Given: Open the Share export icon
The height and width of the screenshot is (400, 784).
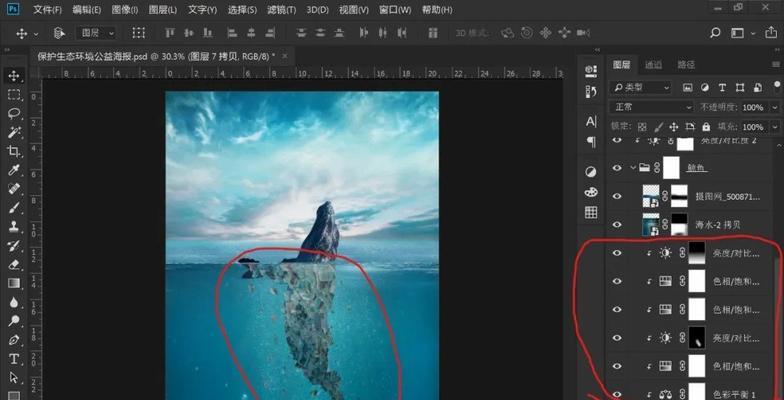Looking at the screenshot, I should tap(770, 33).
